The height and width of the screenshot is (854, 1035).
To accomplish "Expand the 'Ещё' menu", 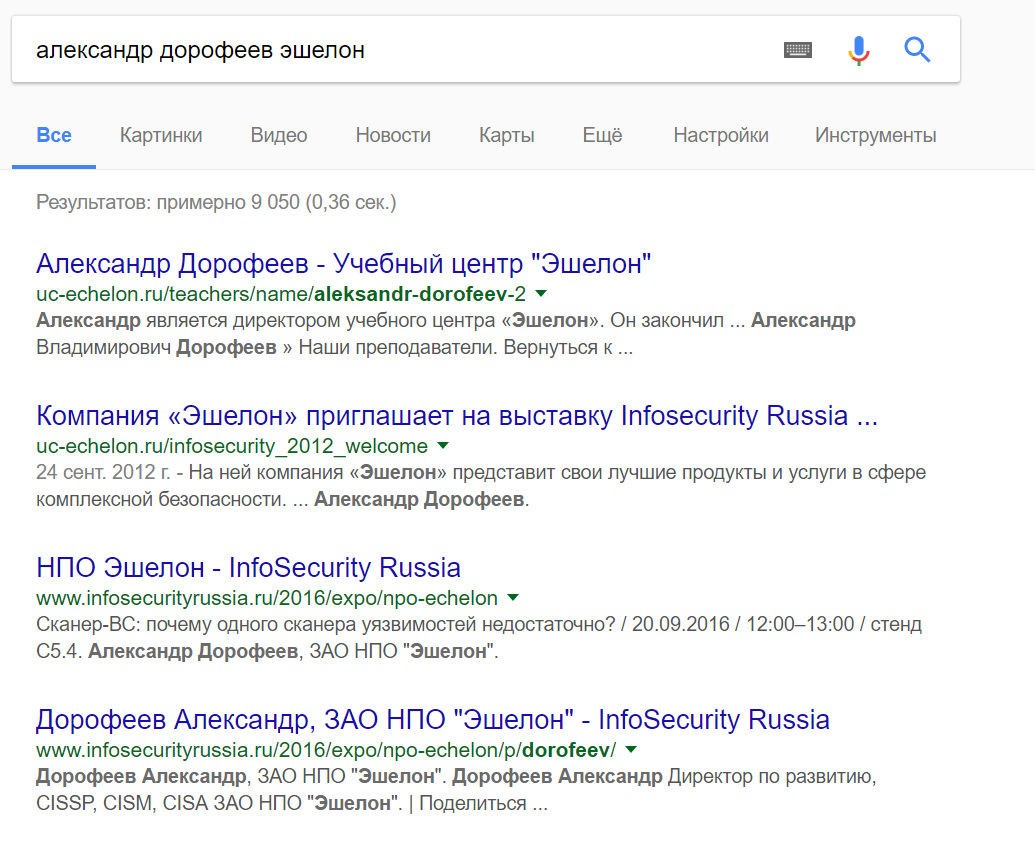I will 602,135.
